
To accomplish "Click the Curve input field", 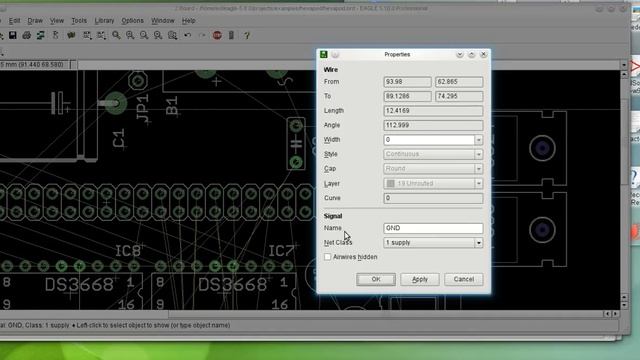I will pos(433,198).
